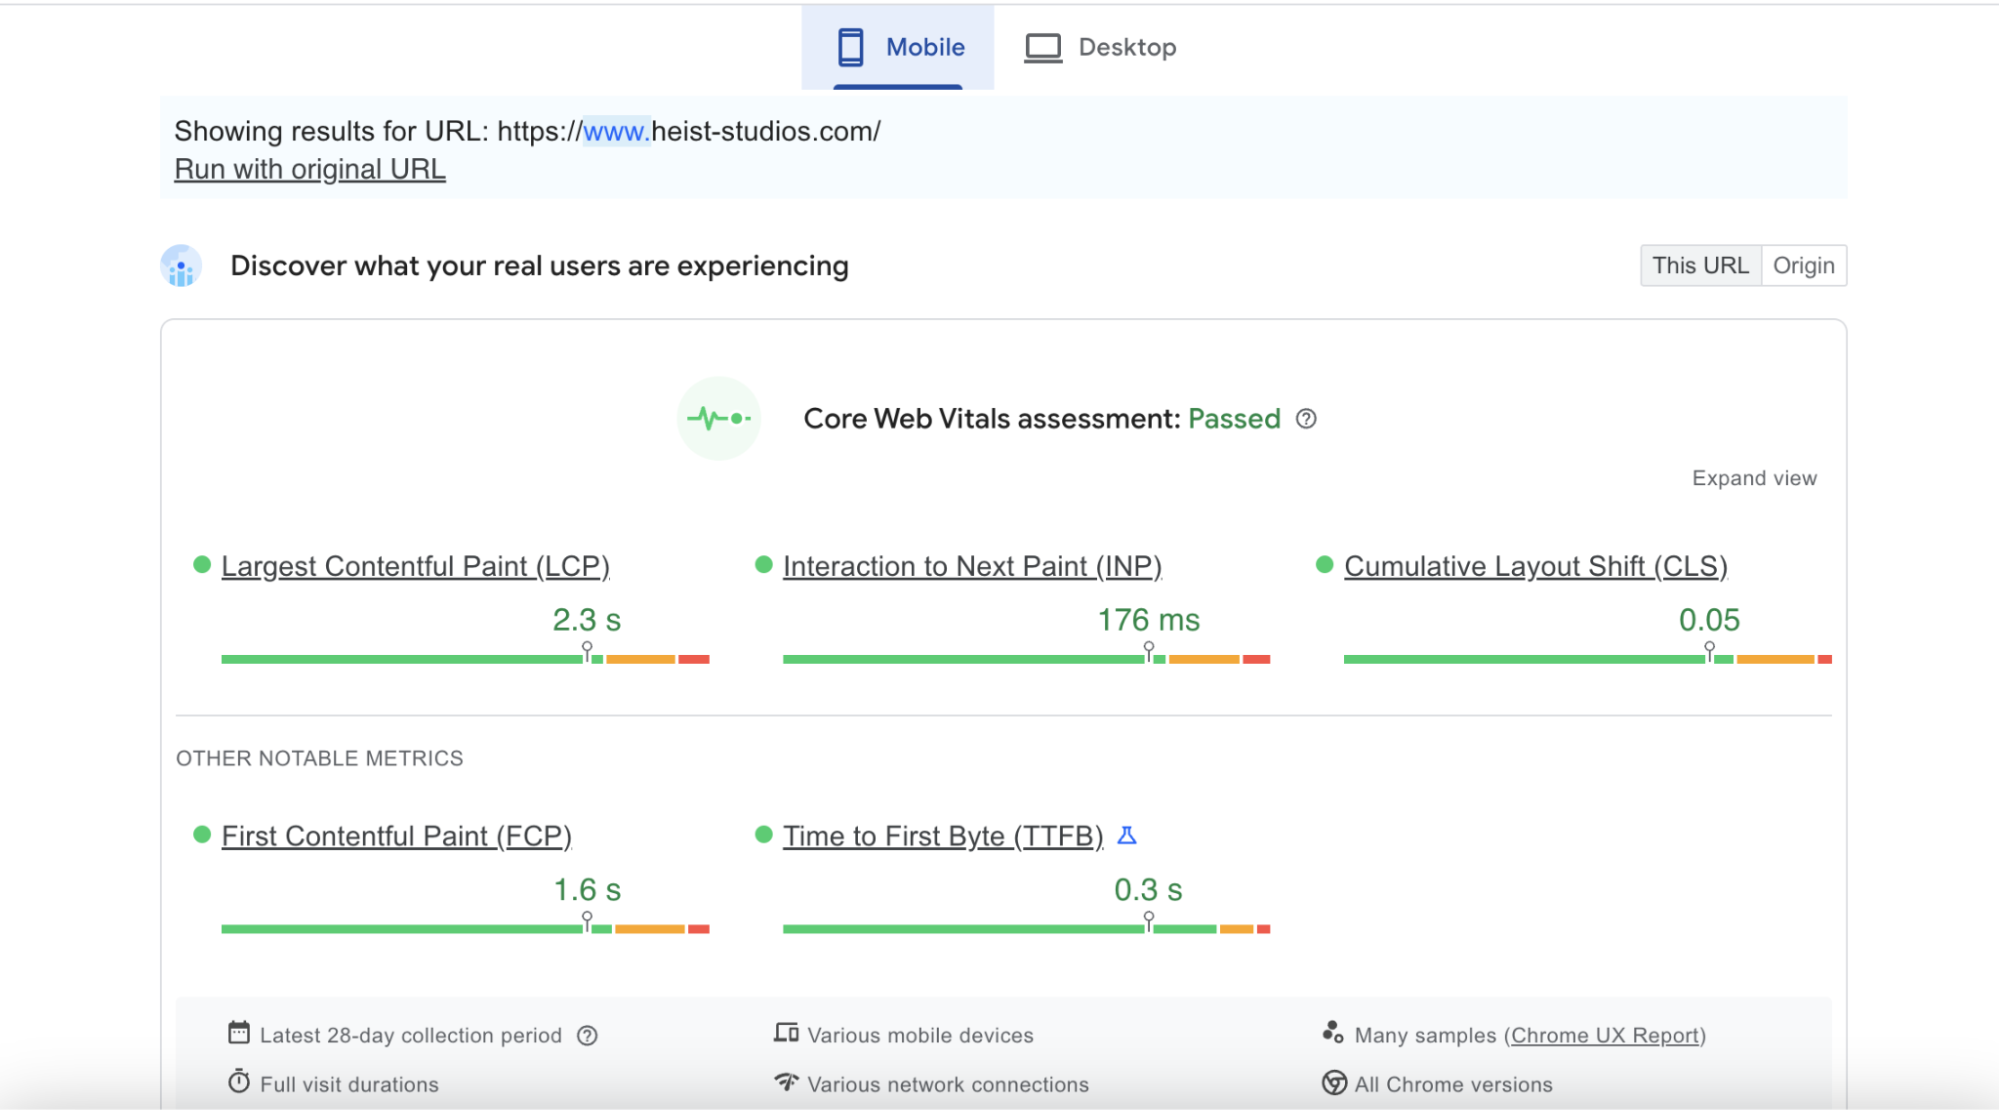Switch to the Origin toggle option
Viewport: 1999px width, 1110px height.
pyautogui.click(x=1803, y=265)
